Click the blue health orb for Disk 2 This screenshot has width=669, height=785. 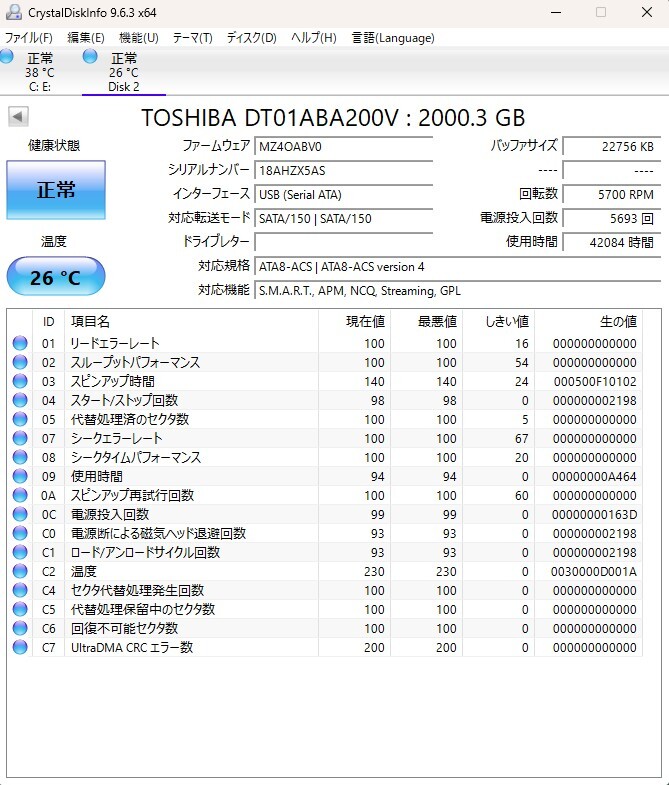click(90, 56)
